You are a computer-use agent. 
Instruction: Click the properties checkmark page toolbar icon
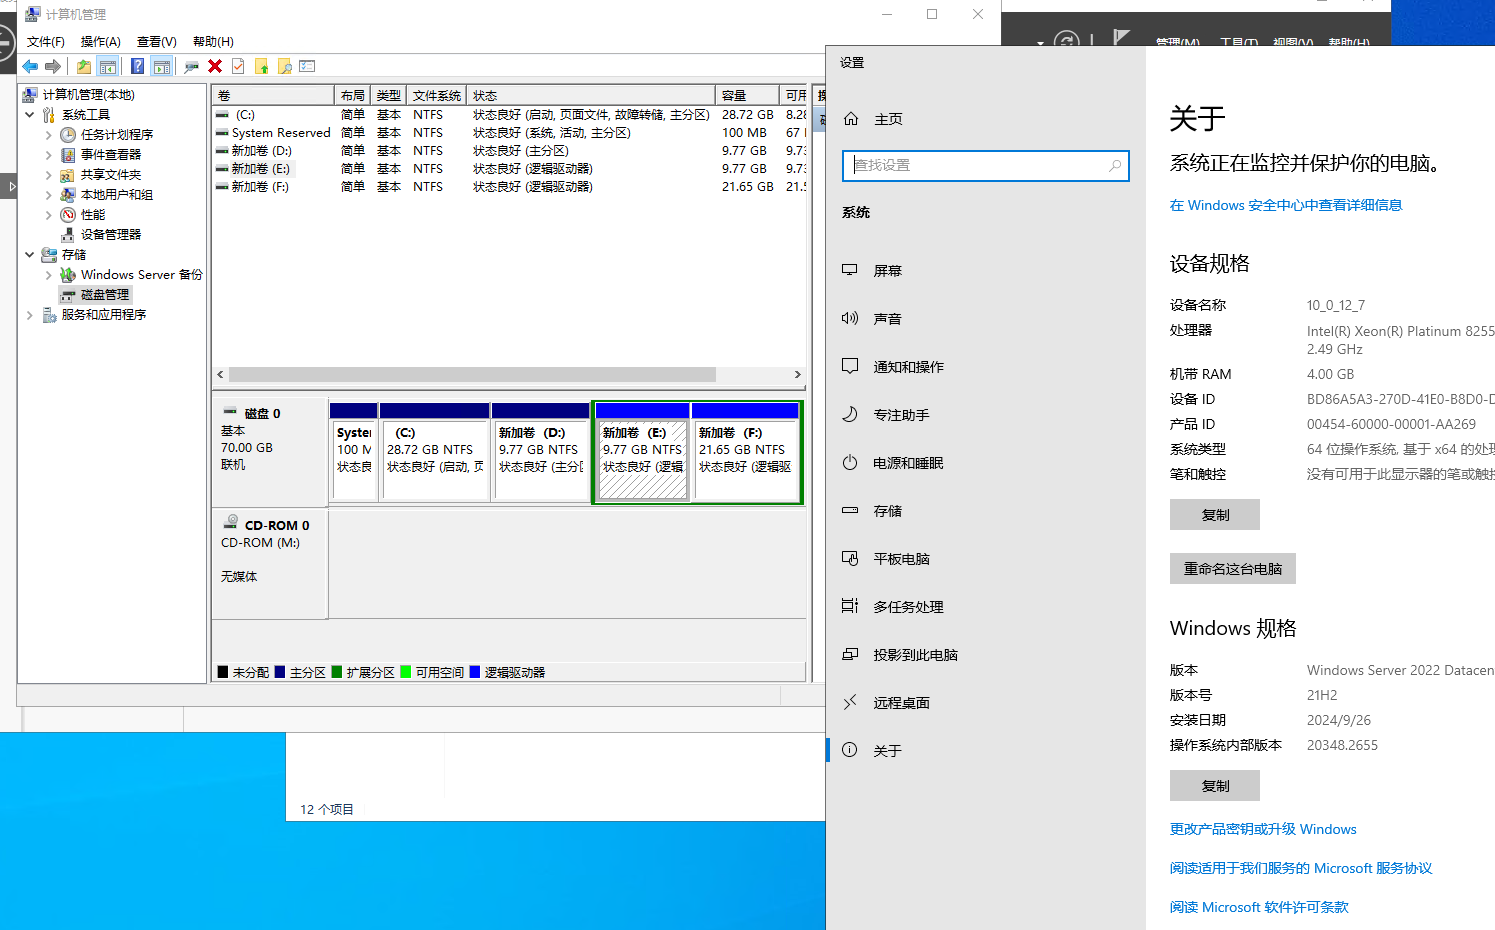[x=238, y=66]
